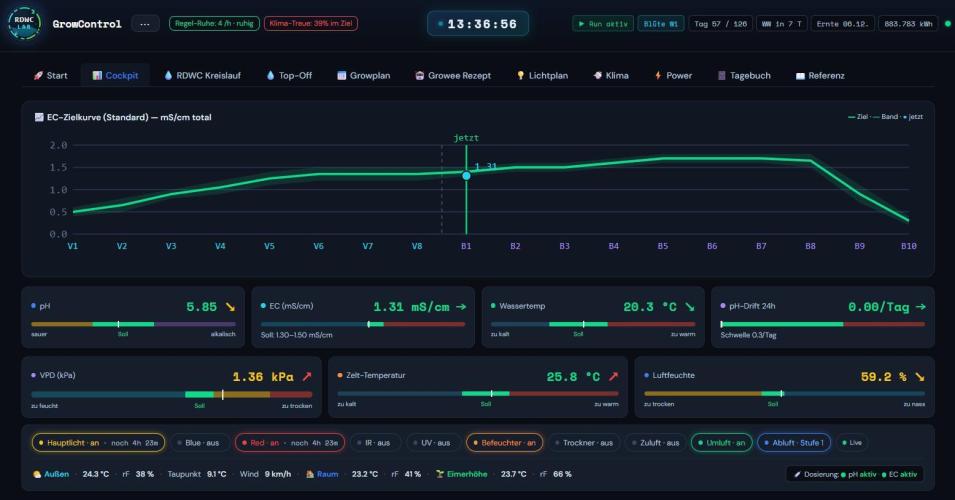Click the 883.783 kWh badge
The width and height of the screenshot is (955, 500).
(x=908, y=24)
